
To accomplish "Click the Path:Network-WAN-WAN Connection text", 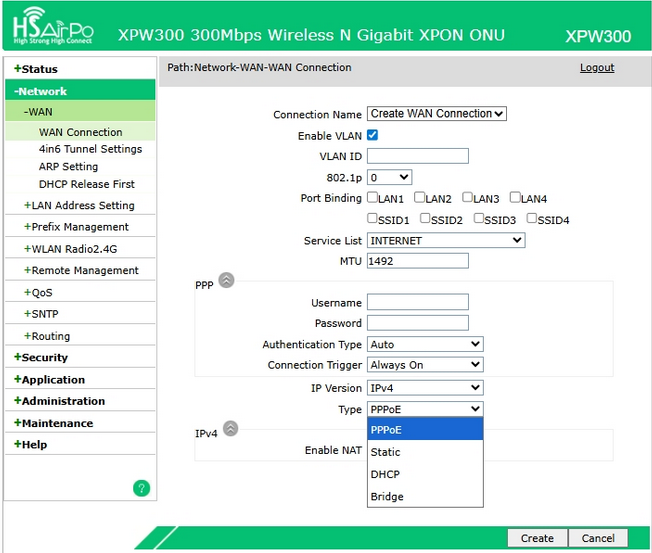I will [x=259, y=67].
